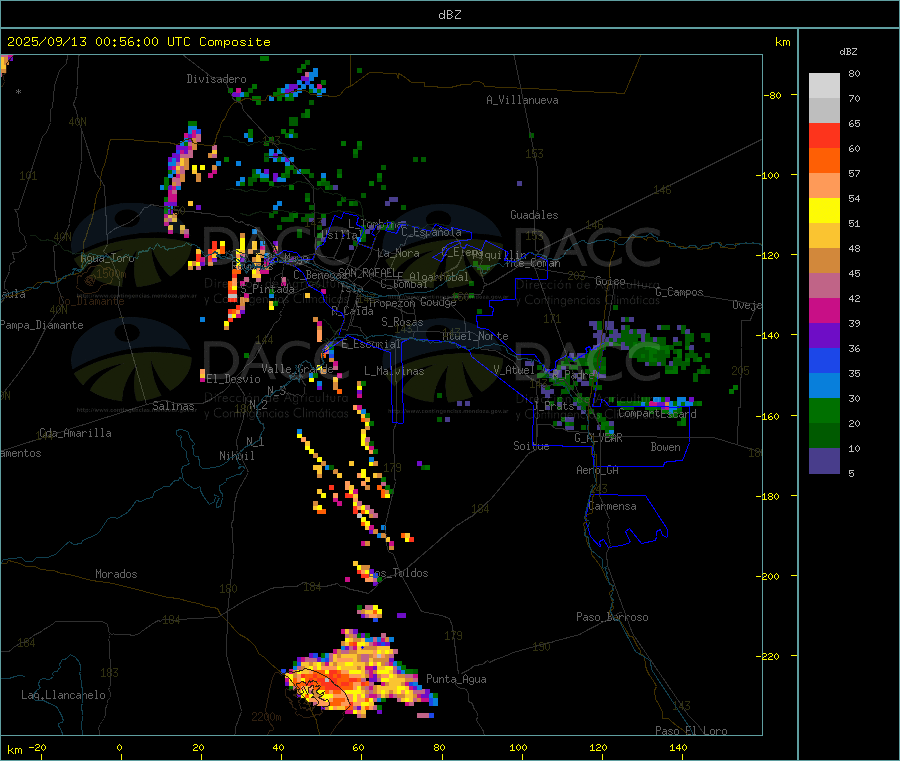Screen dimensions: 900x761
Task: Click the 'Aero_GA' map label
Action: tap(597, 470)
